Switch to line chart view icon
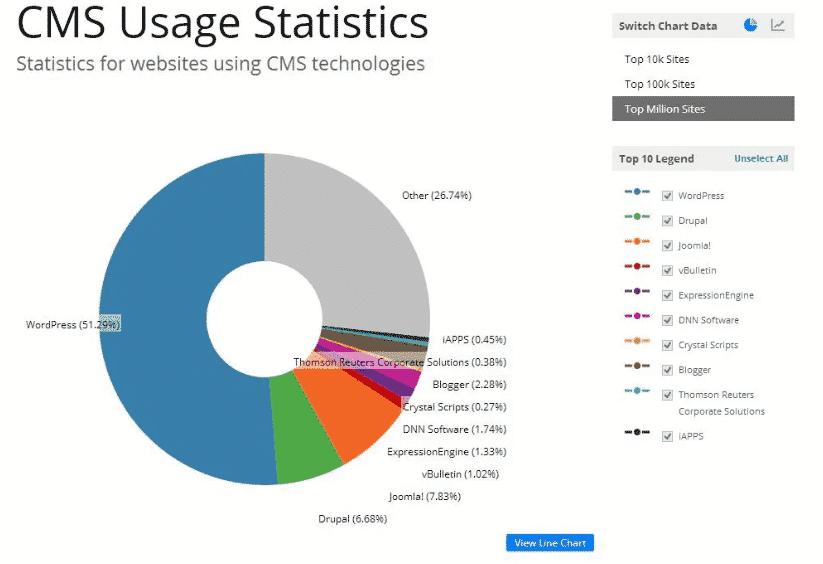823x564 pixels. pos(778,25)
